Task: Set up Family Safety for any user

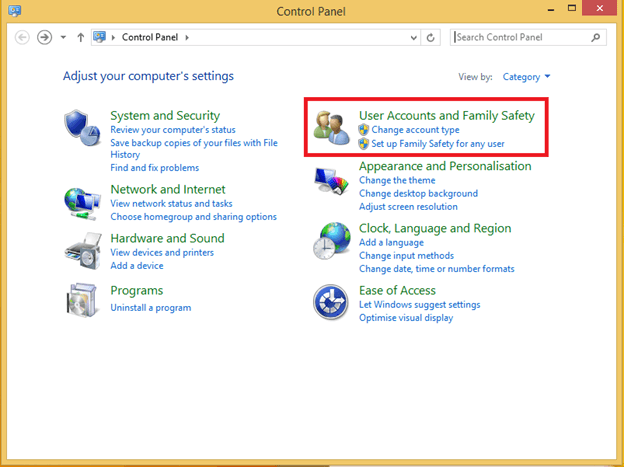Action: tap(438, 144)
